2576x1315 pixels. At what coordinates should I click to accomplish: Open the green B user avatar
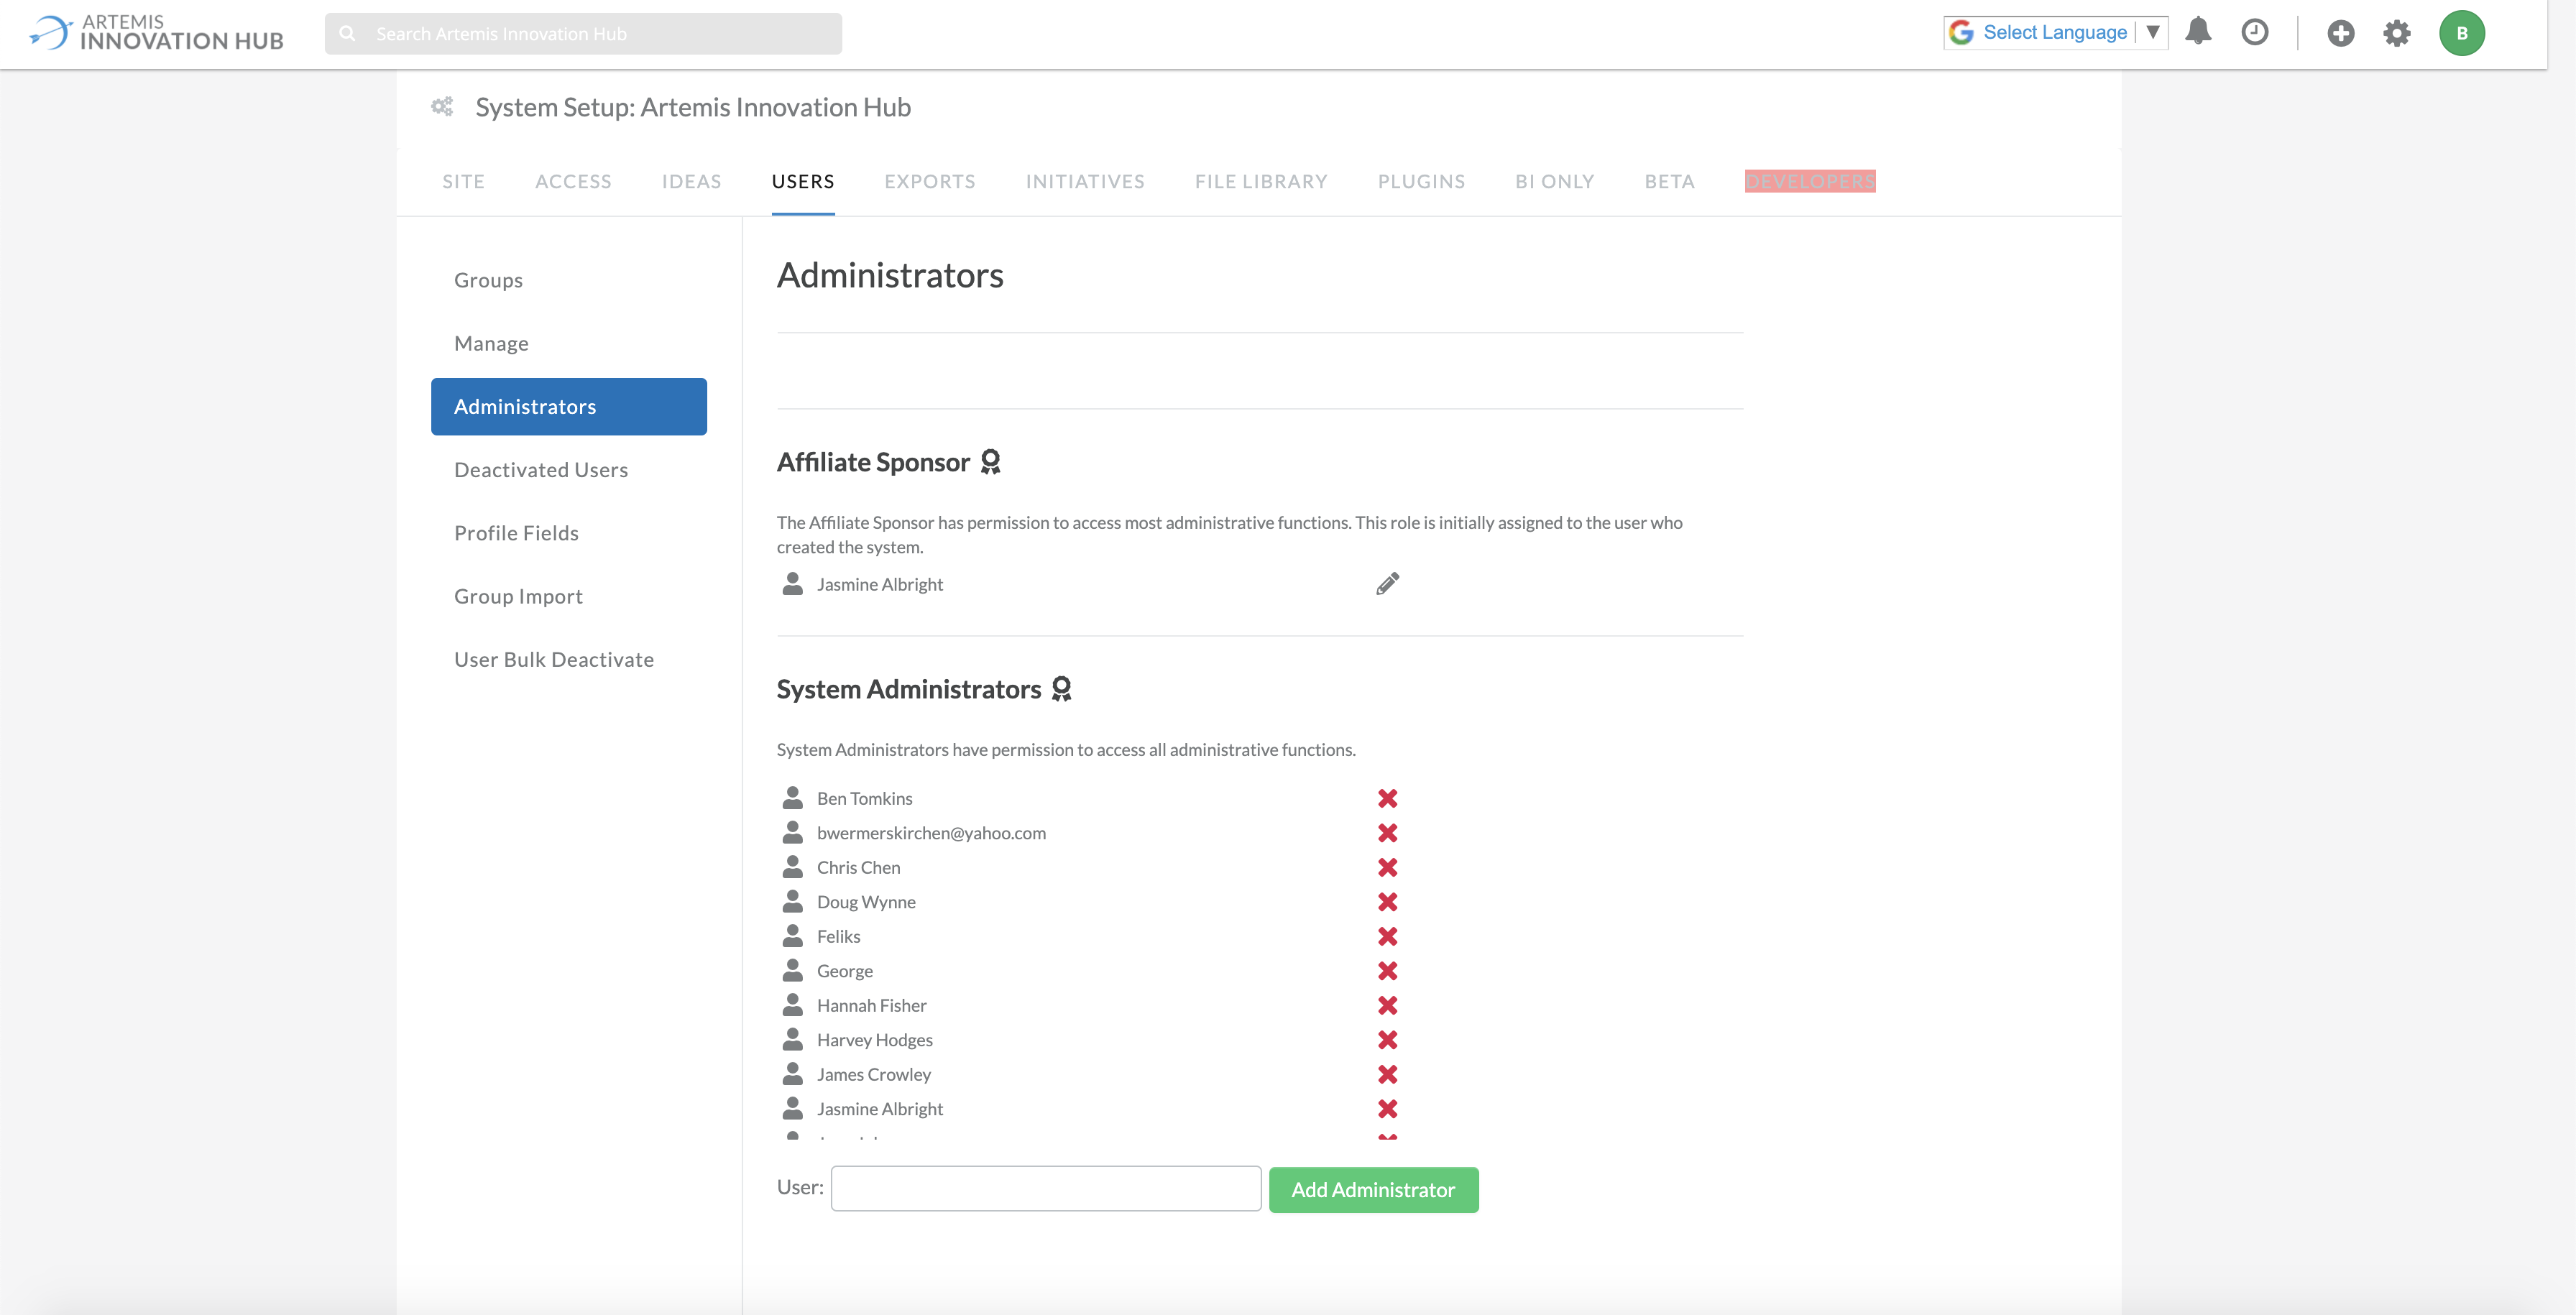[x=2461, y=33]
